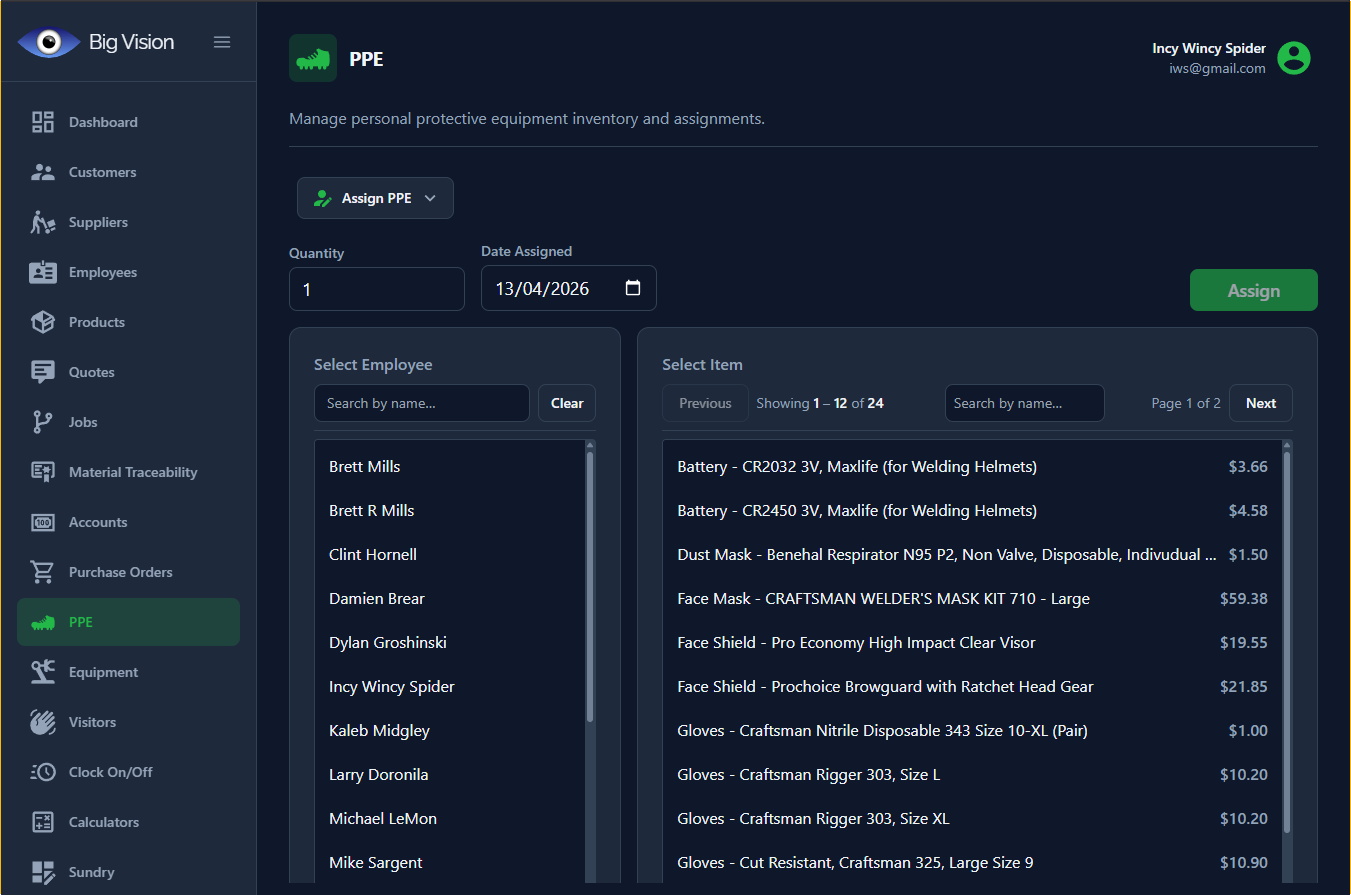Open the calendar picker icon in date field

(x=632, y=288)
